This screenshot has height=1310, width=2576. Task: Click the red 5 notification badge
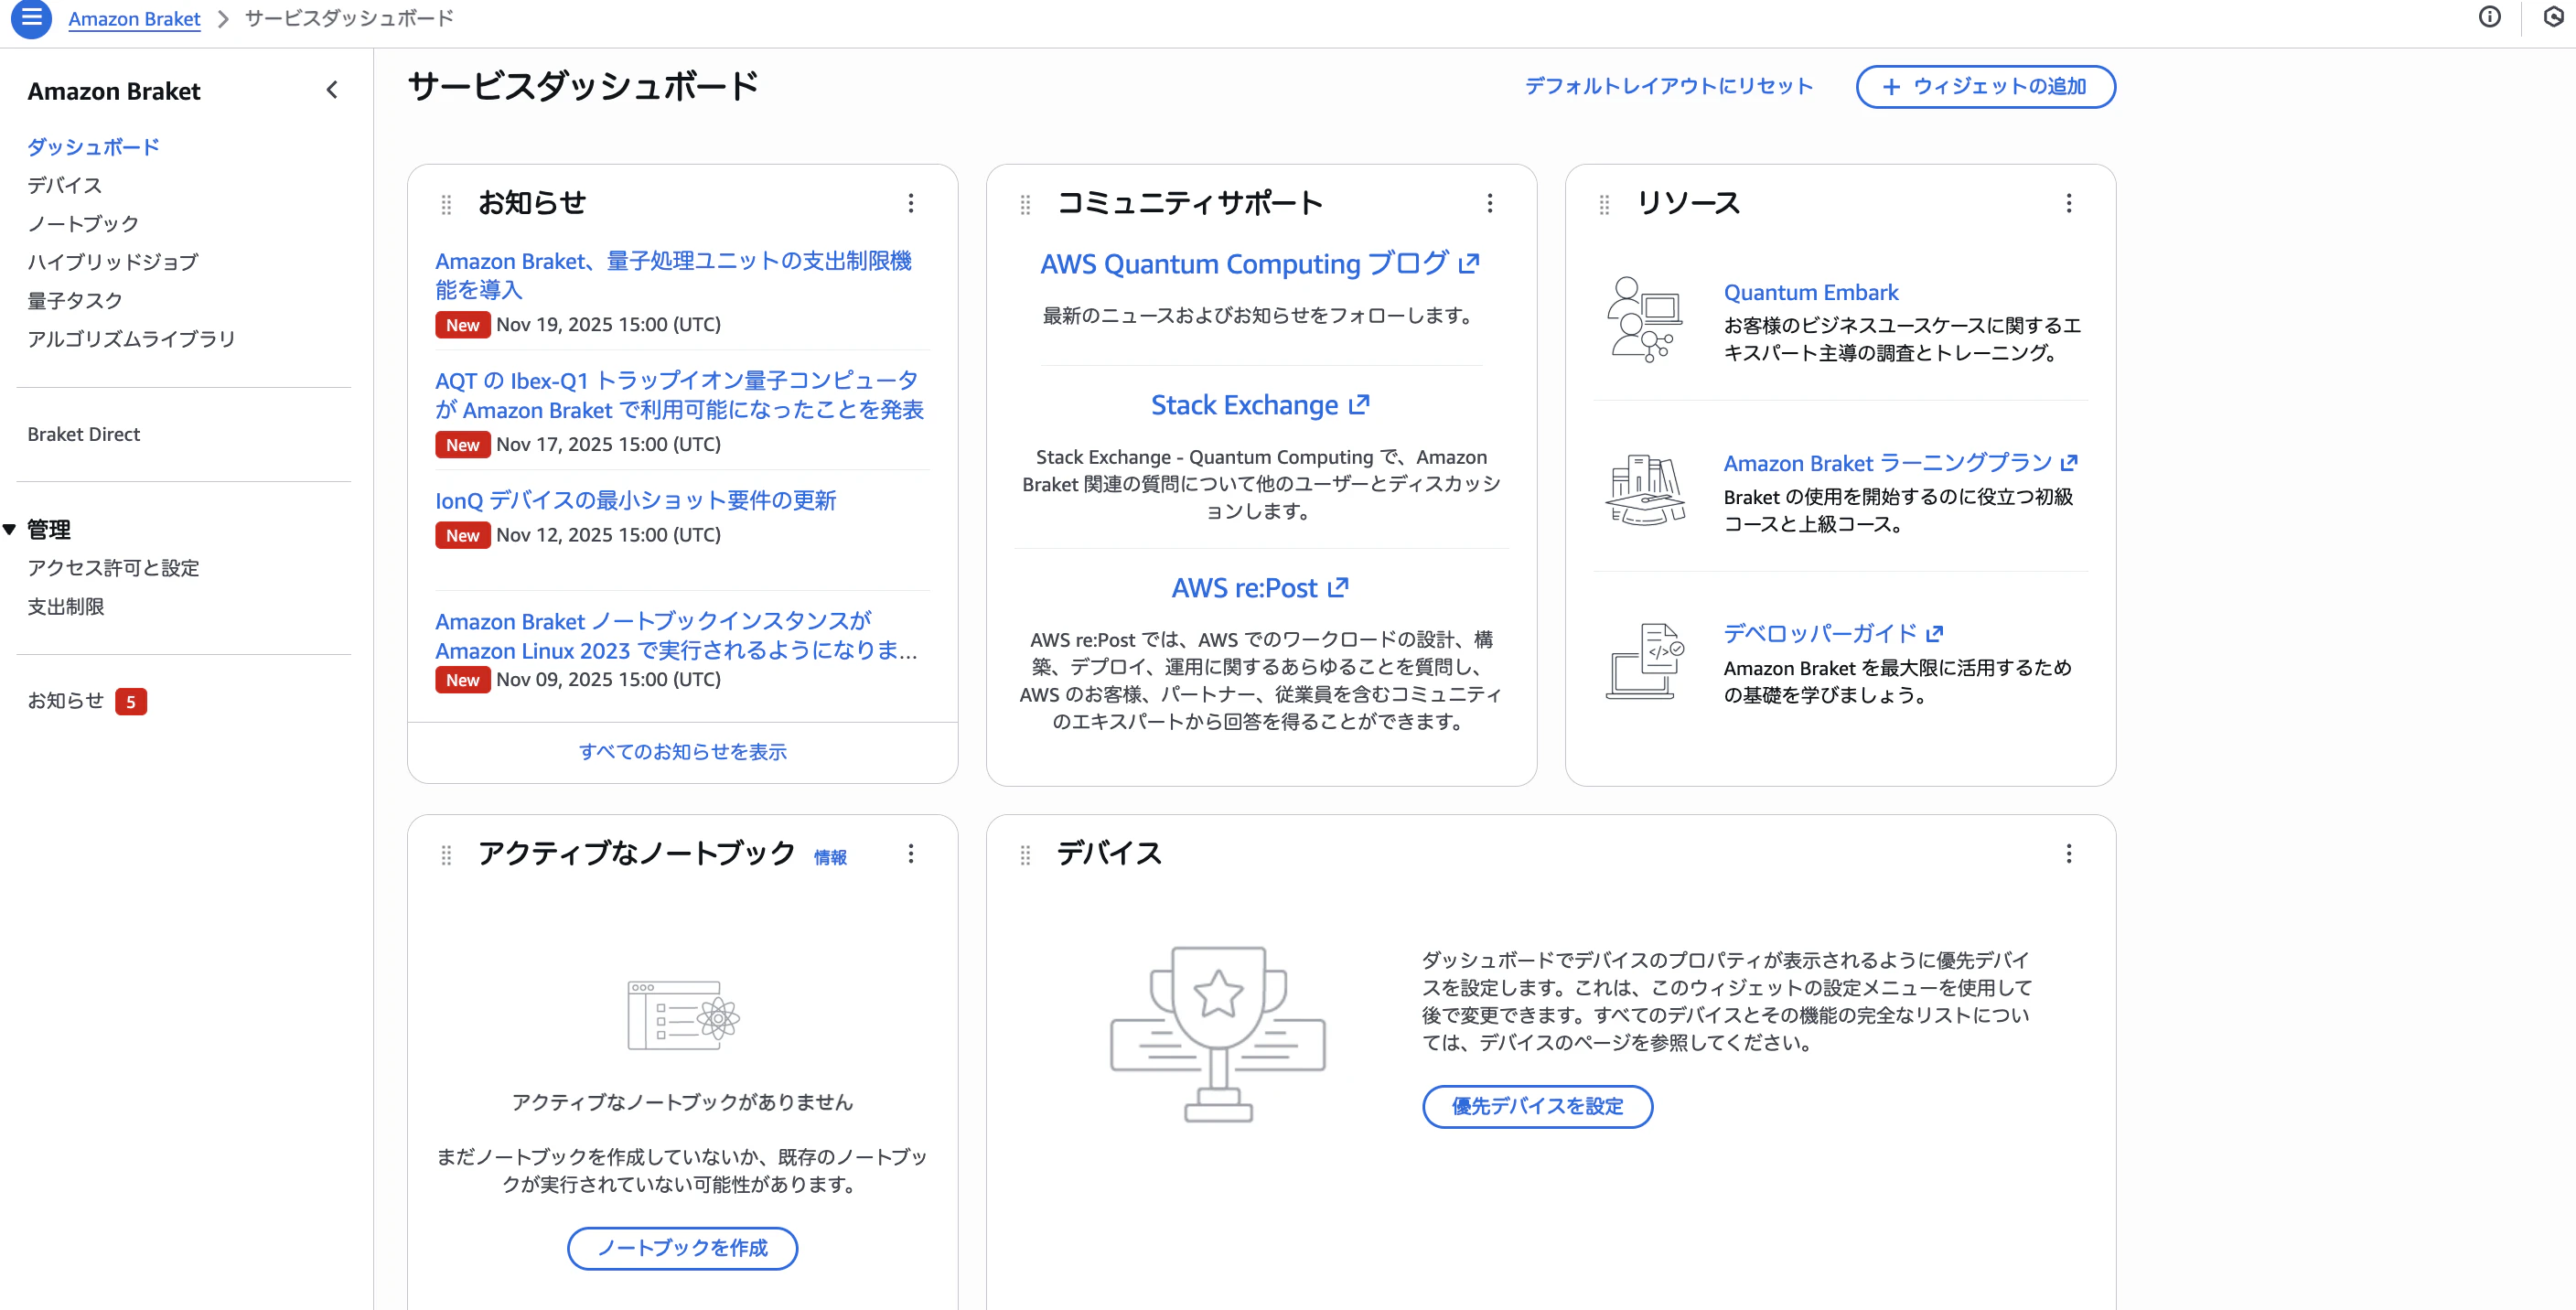131,702
